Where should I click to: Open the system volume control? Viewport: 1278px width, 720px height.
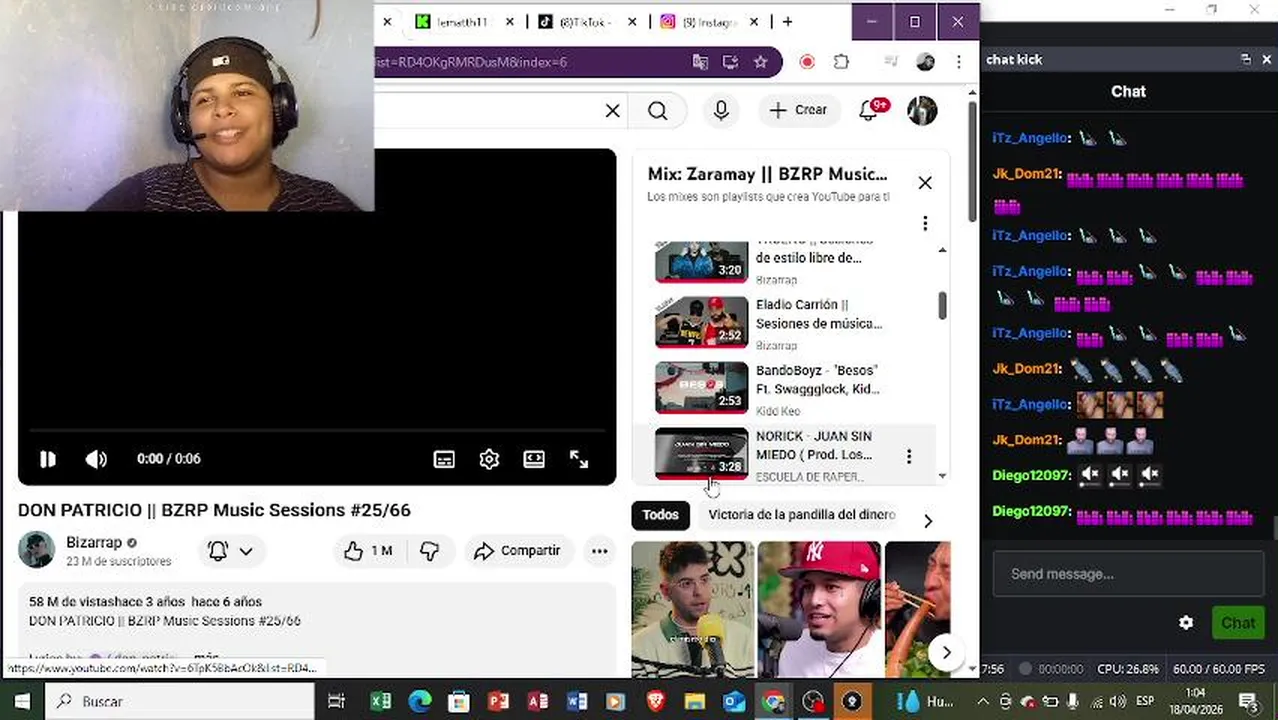1117,701
